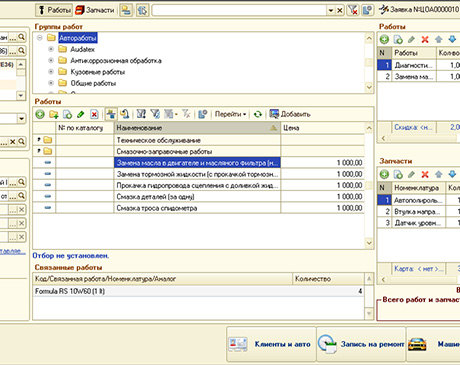This screenshot has width=460, height=365.
Task: Select row Прокачка гидропровода сцепления
Action: 197,185
